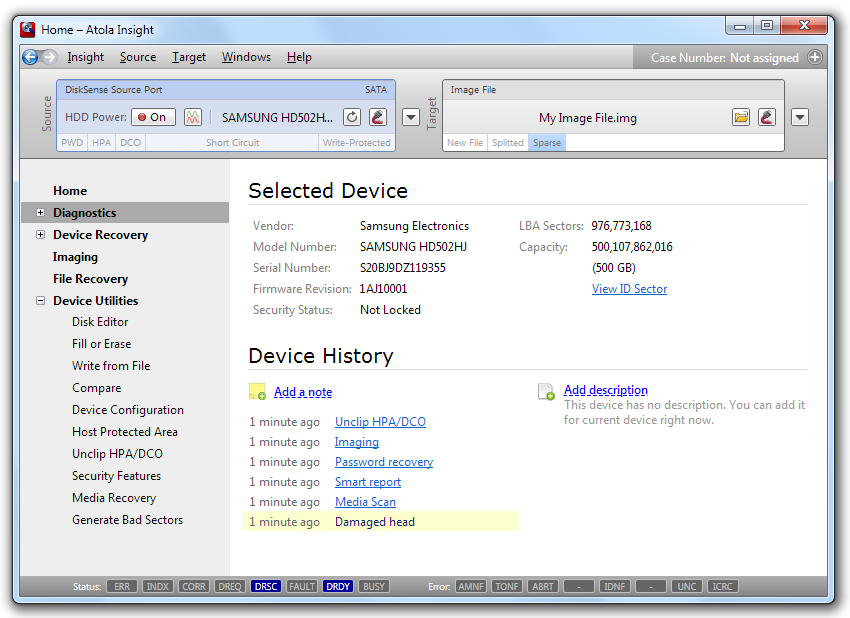
Task: Toggle the HDD Power On button
Action: pyautogui.click(x=153, y=117)
